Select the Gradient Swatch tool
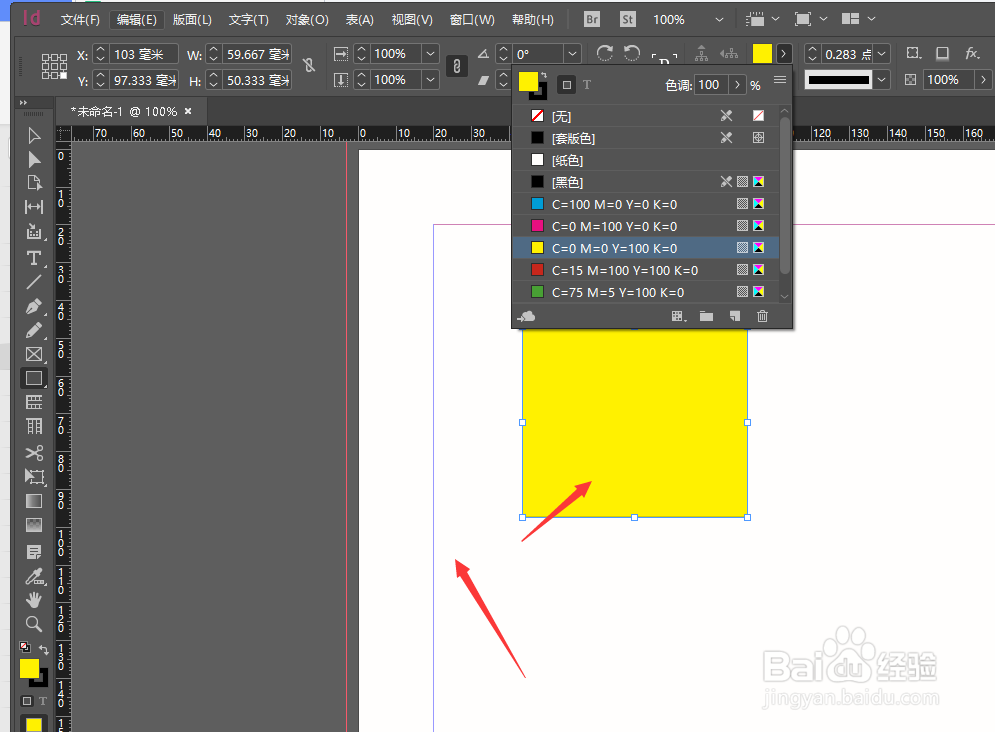This screenshot has height=732, width=995. click(x=34, y=501)
